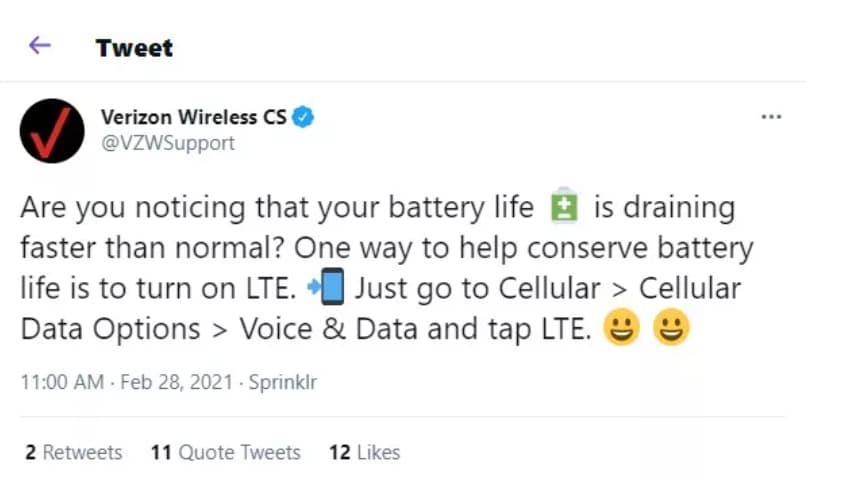View the 2 Retweets list
Viewport: 847px width, 490px height.
74,452
